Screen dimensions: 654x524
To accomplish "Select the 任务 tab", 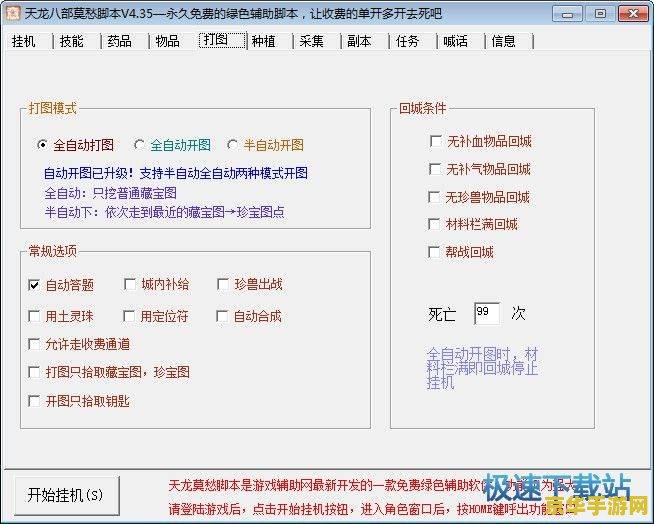I will coord(407,41).
